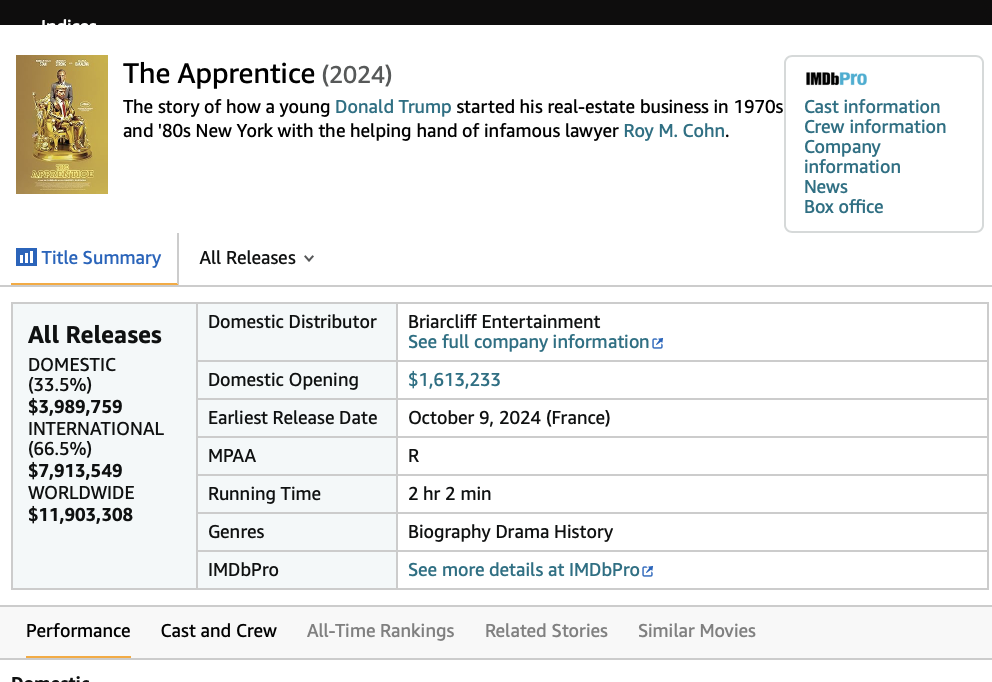Follow the Roy M. Cohn link

click(x=674, y=131)
